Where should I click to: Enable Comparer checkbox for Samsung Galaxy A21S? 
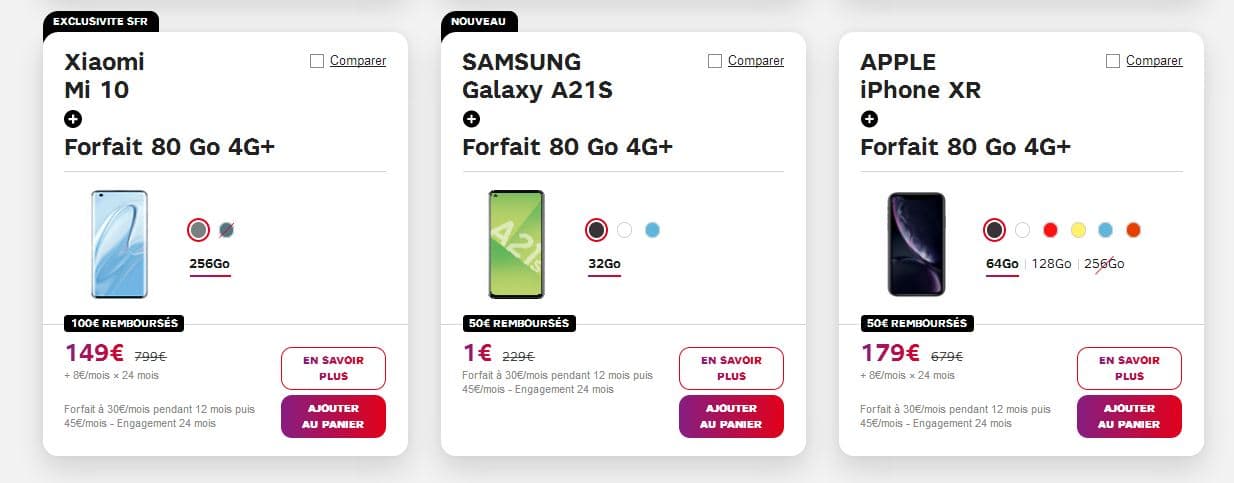(715, 61)
